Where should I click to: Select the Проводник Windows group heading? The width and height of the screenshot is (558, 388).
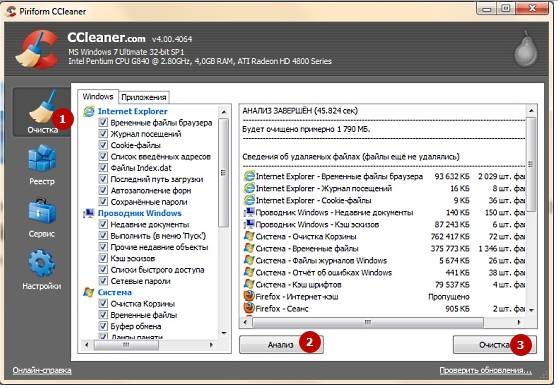[140, 213]
